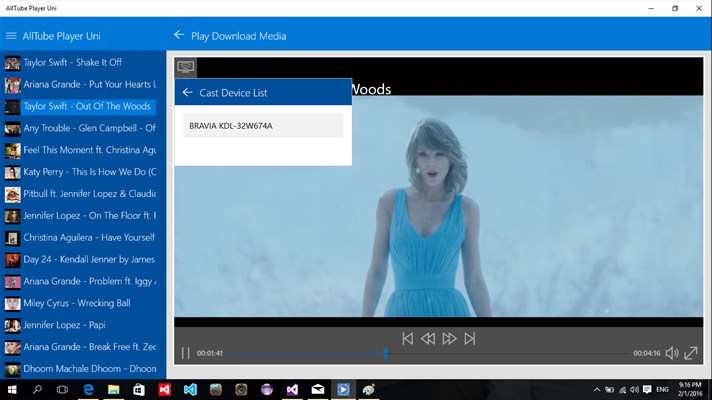
Task: Play Any Trouble - Glen Campbell track
Action: tap(80, 128)
